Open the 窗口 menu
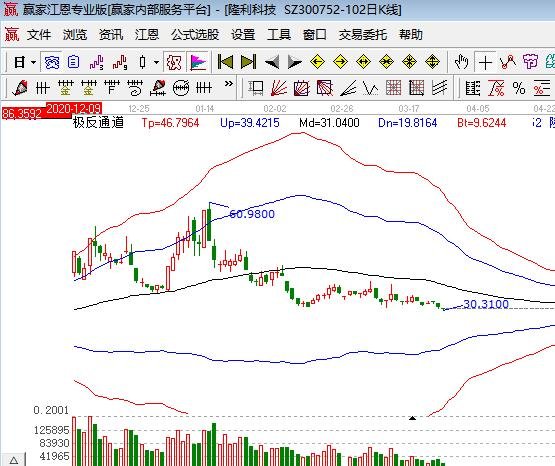 (x=315, y=35)
